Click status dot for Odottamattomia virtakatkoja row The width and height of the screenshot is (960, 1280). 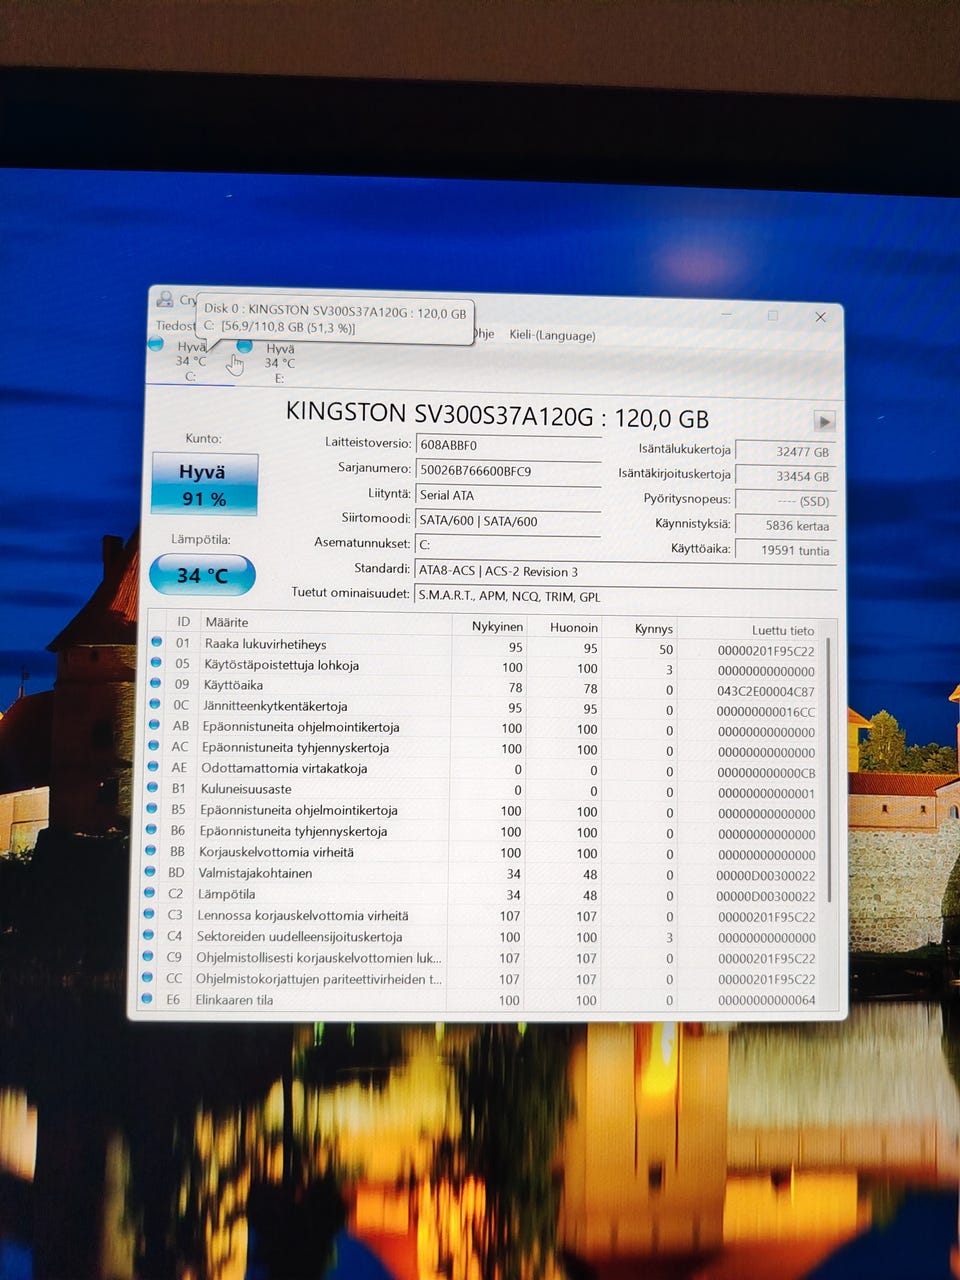[x=153, y=766]
